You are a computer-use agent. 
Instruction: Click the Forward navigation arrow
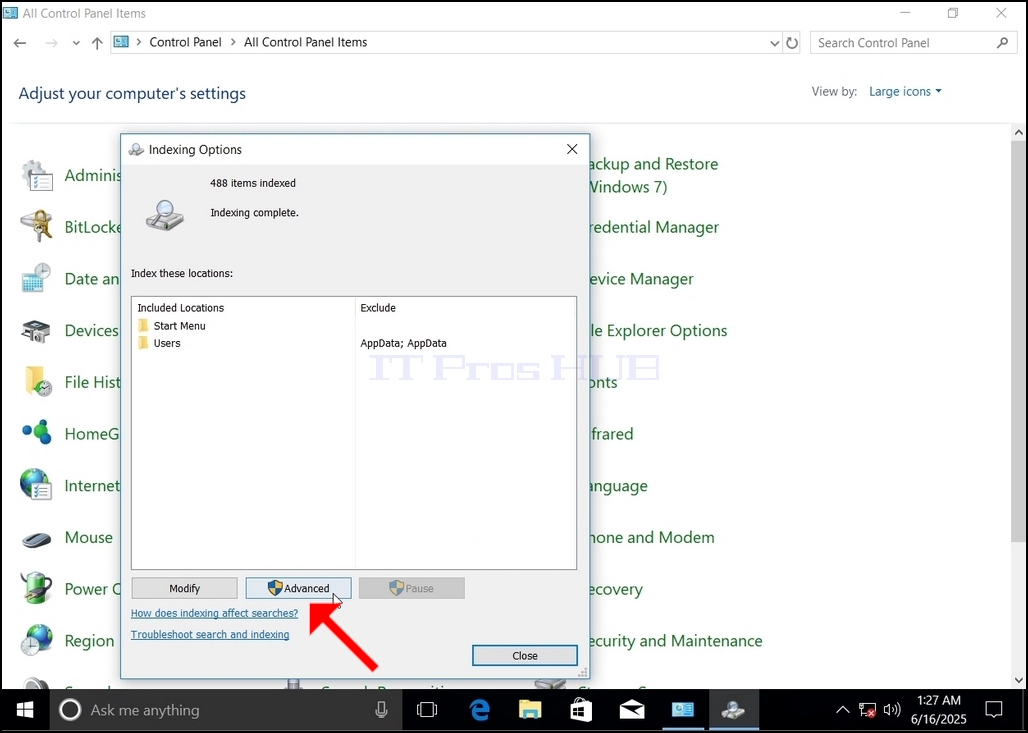click(51, 43)
